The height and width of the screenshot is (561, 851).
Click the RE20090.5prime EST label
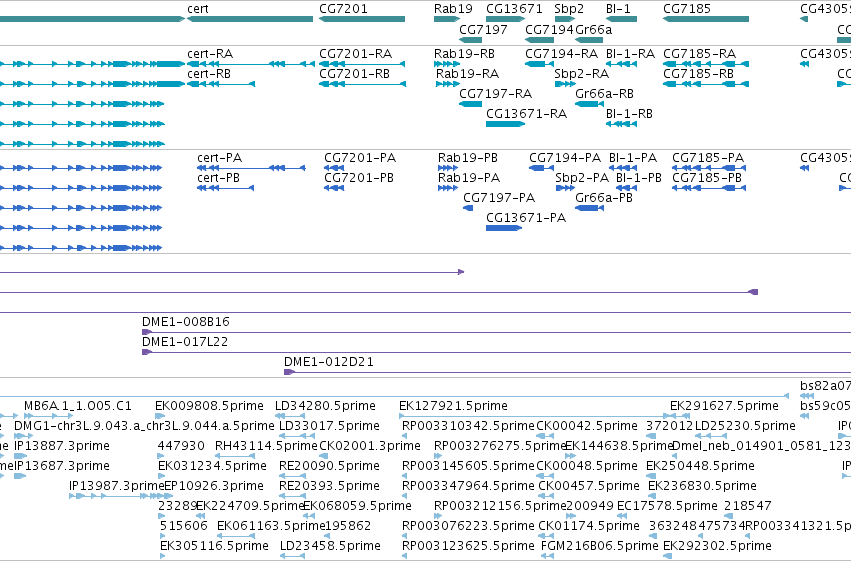tap(329, 466)
